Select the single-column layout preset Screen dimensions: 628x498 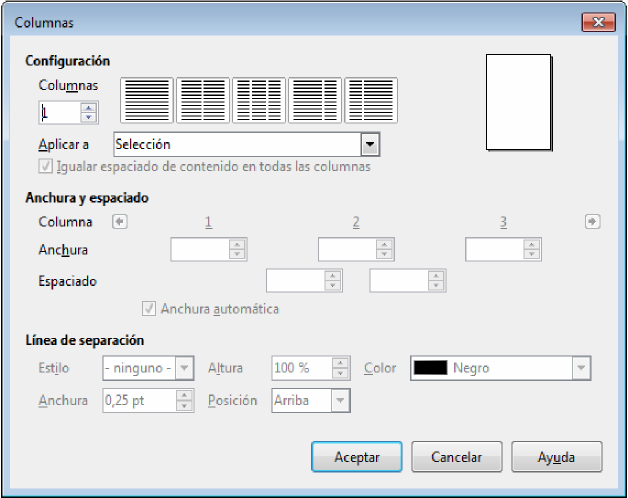tap(147, 100)
